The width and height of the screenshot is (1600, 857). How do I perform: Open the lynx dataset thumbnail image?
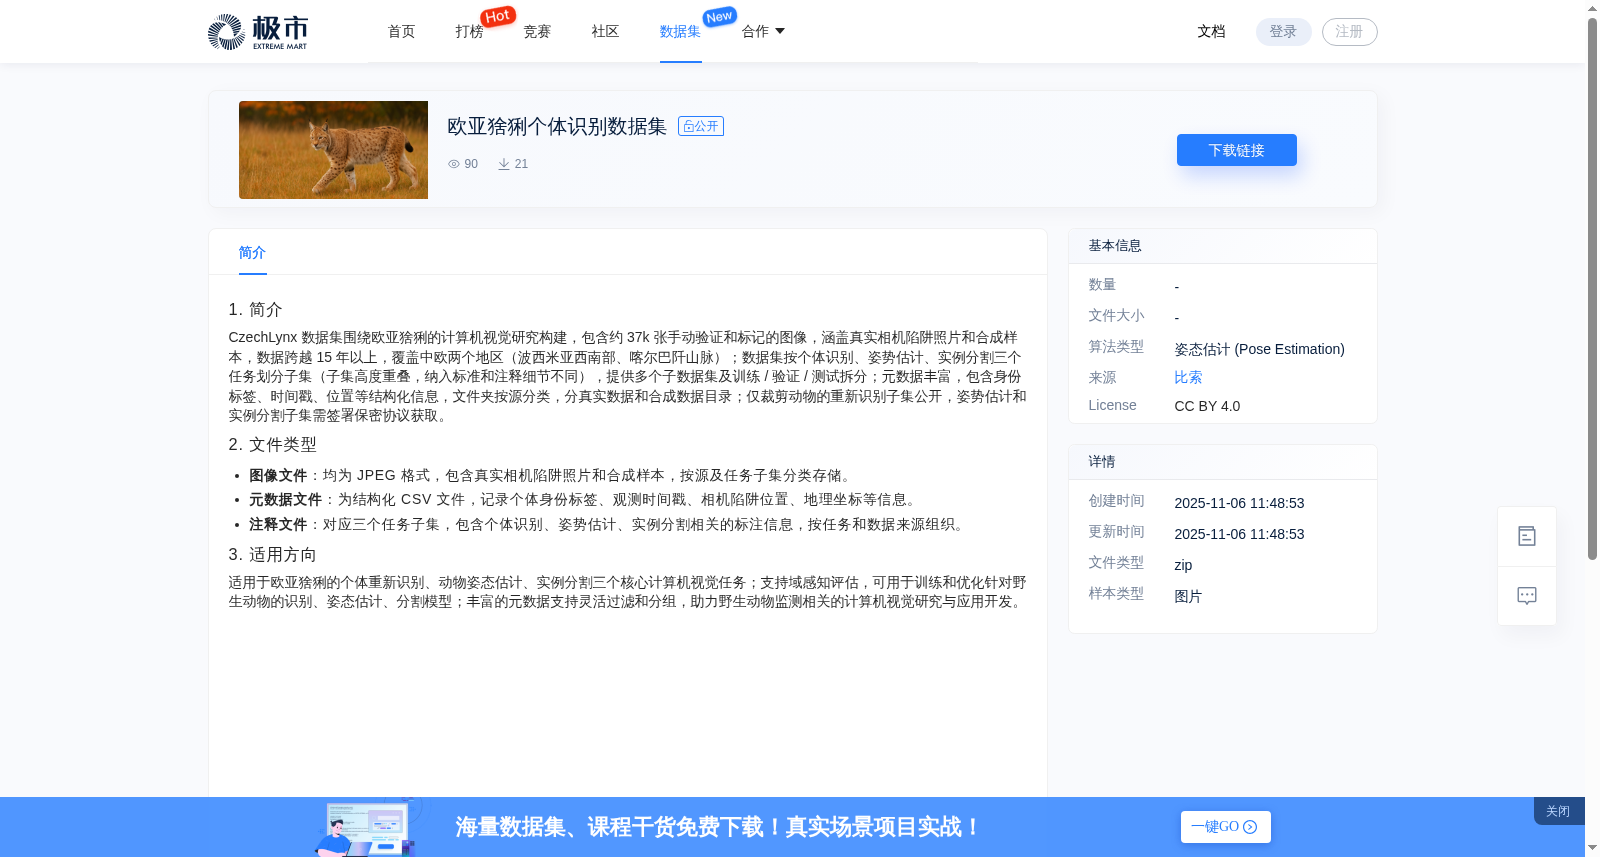333,150
